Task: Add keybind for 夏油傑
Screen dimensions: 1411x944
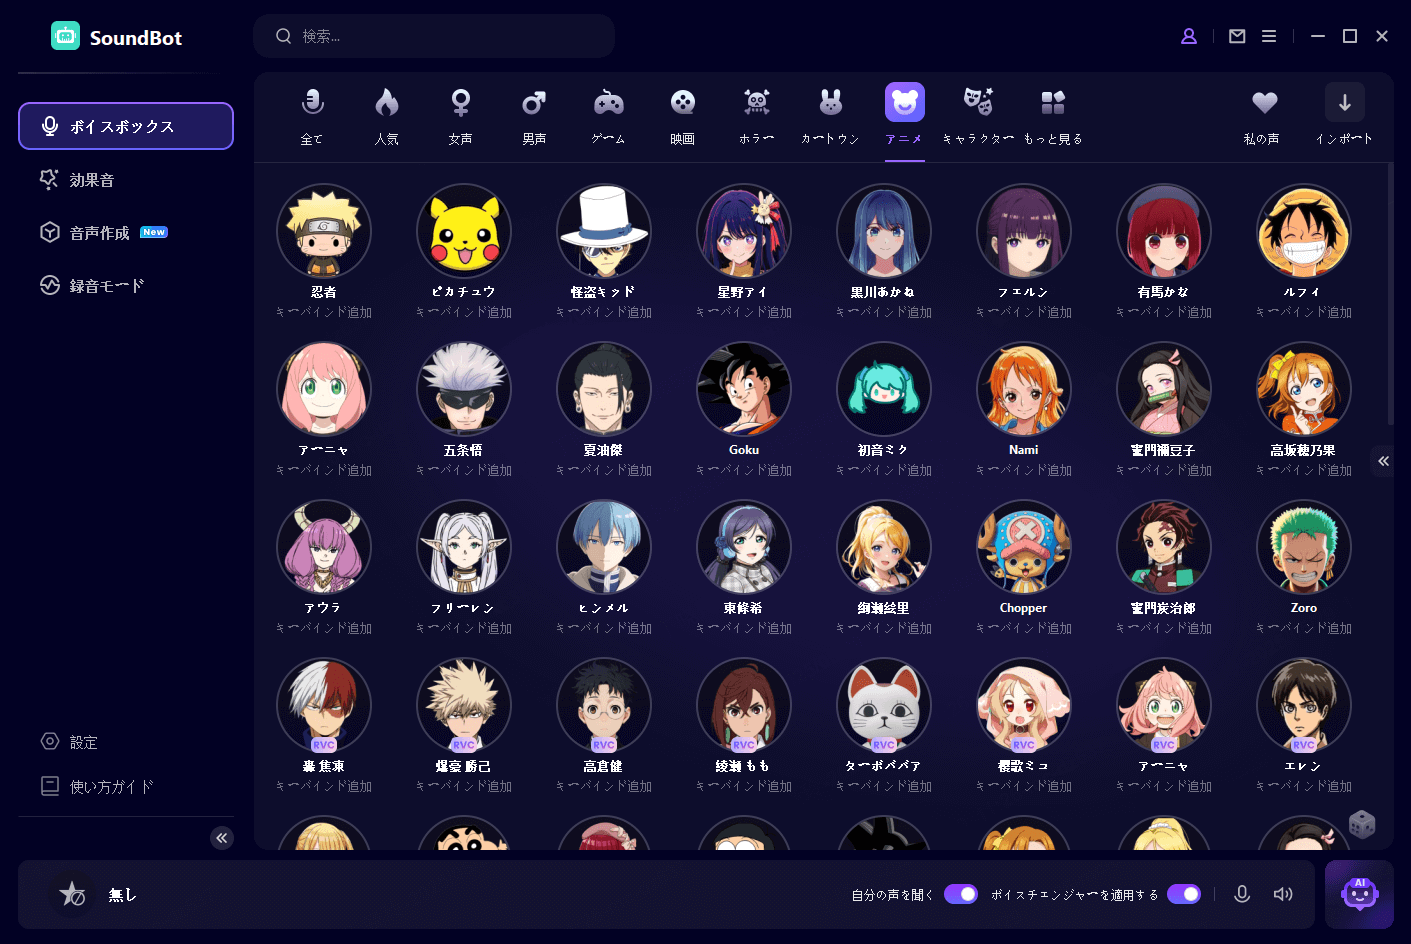Action: (604, 470)
